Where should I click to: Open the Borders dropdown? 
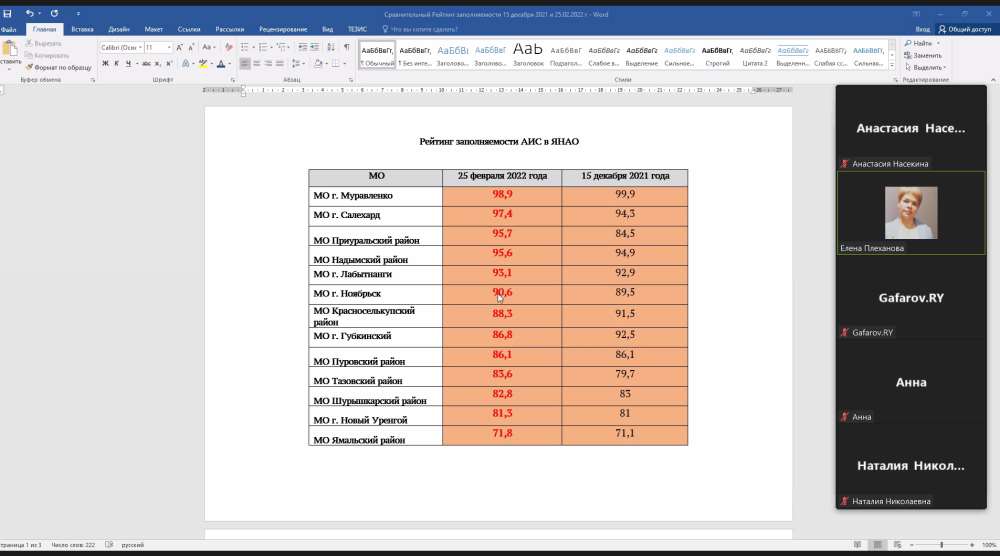click(x=344, y=64)
